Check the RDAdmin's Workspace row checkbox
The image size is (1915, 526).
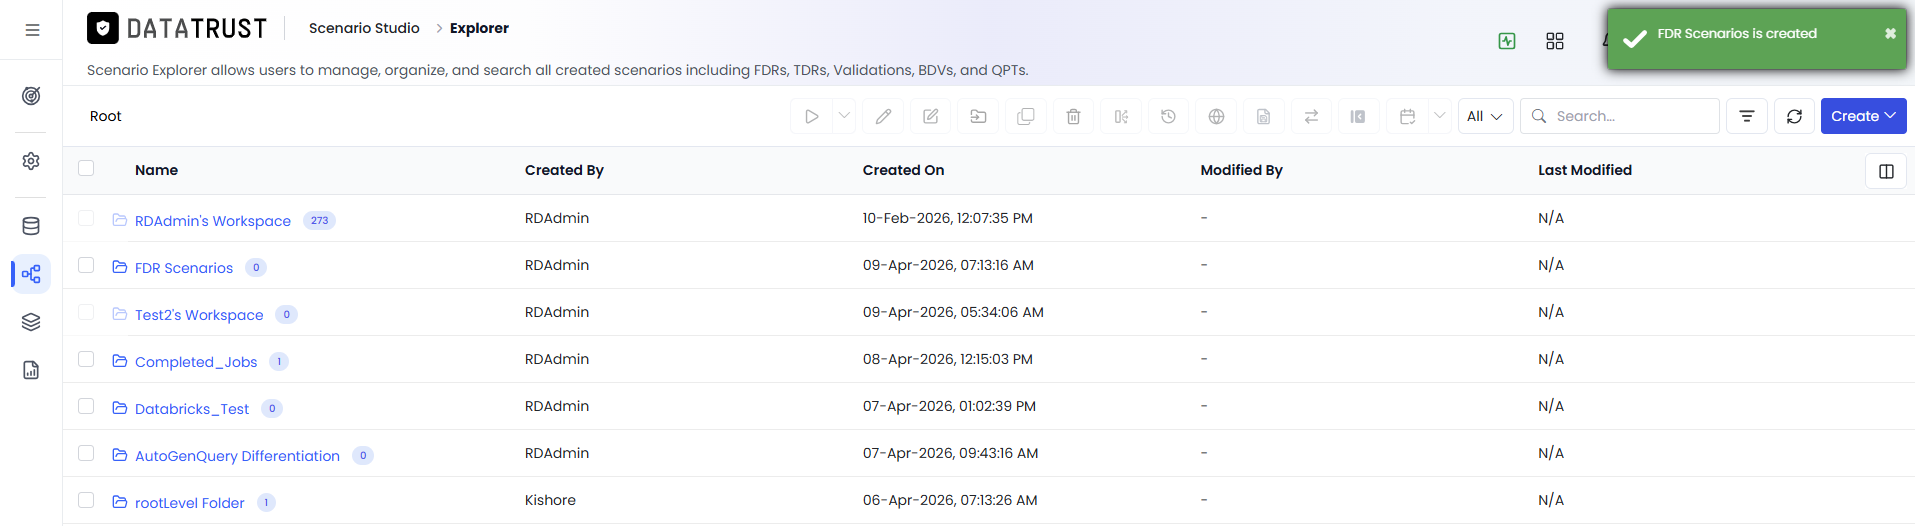tap(86, 218)
